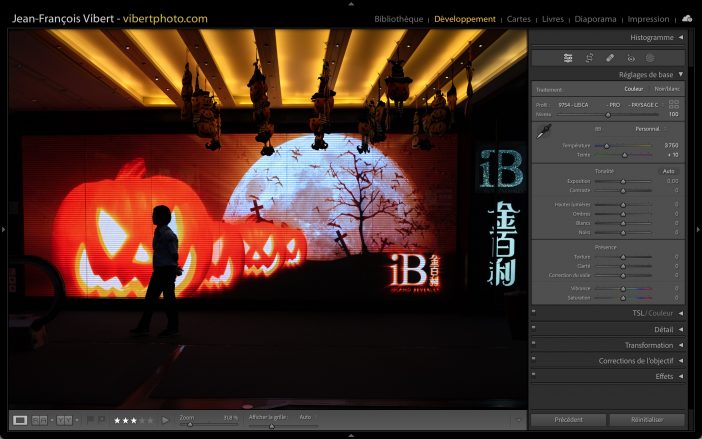Collapse the Réglages de base panel
702x439 pixels.
pos(681,74)
